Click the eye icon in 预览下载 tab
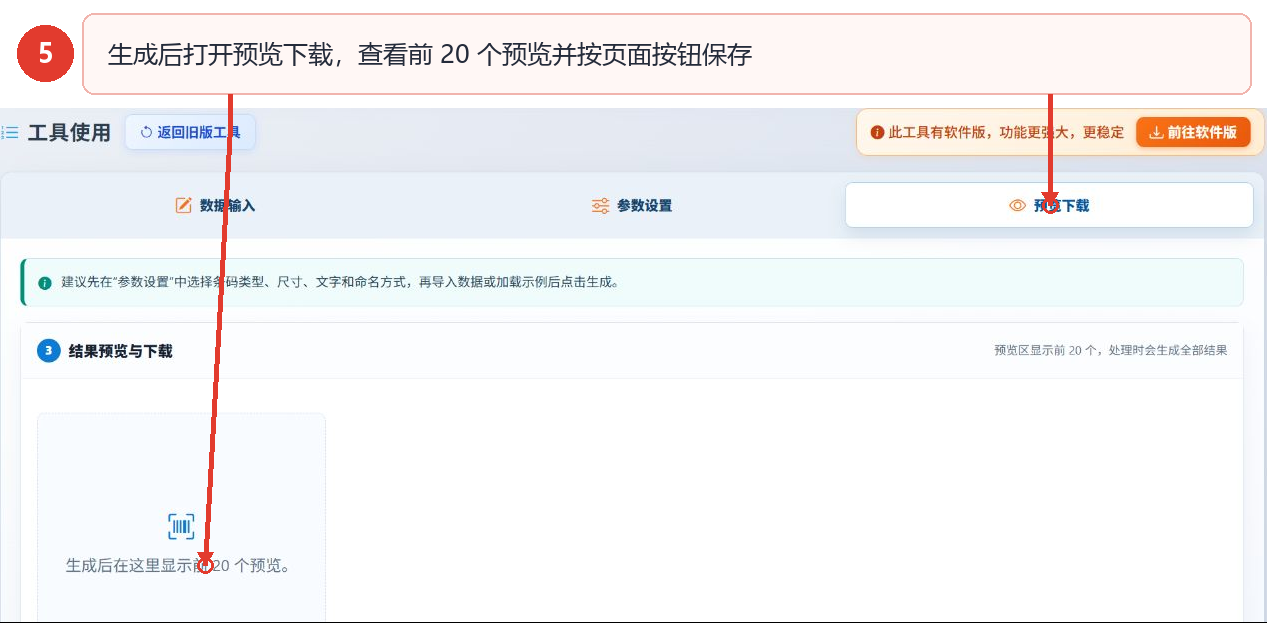Image resolution: width=1267 pixels, height=623 pixels. [1018, 205]
